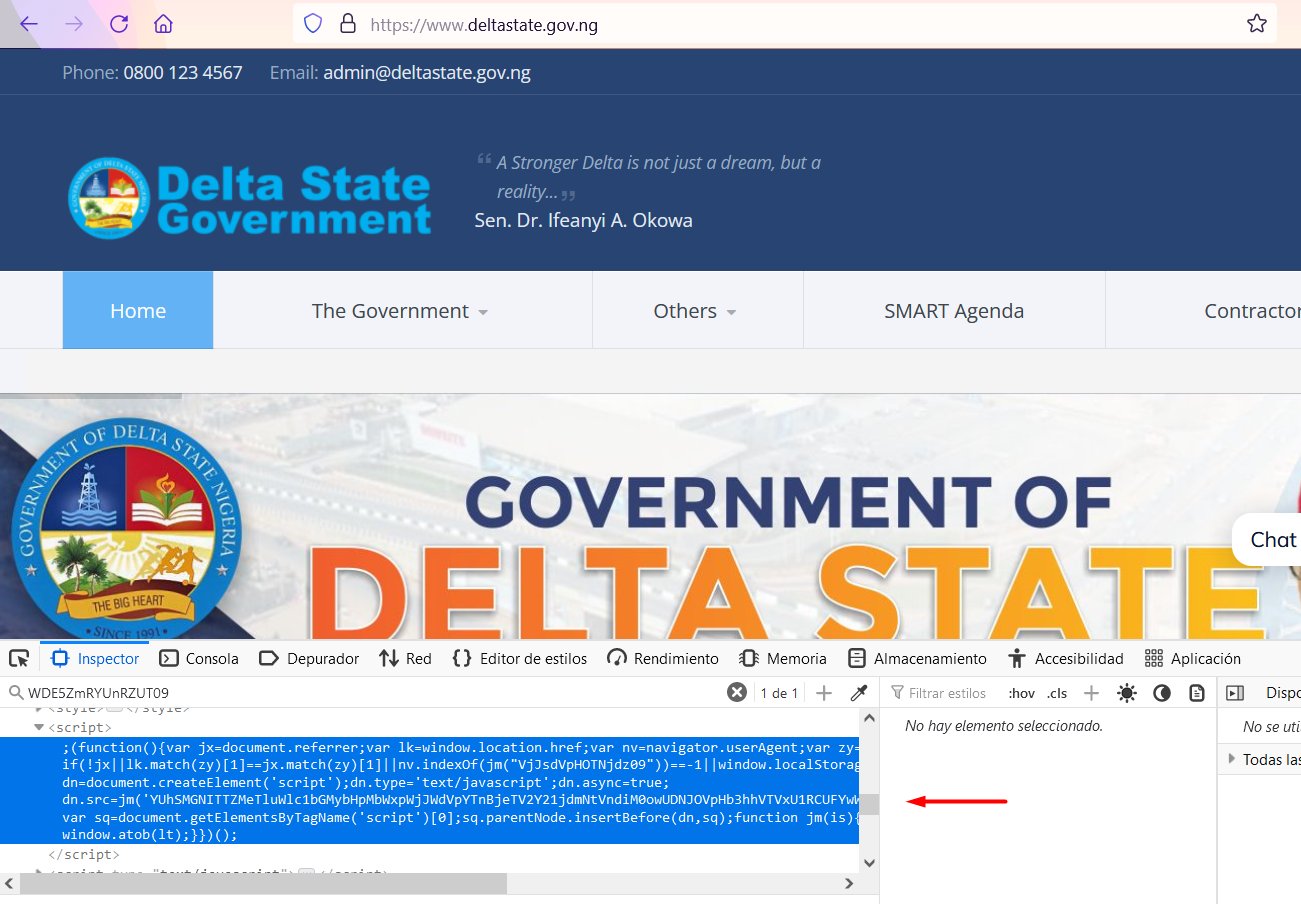Open the SMART Agenda menu item
This screenshot has height=904, width=1301.
click(x=954, y=311)
